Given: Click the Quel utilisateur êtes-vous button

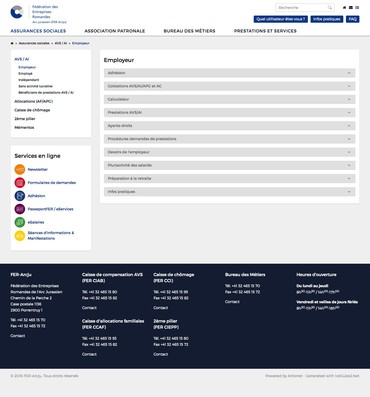Looking at the screenshot, I should pyautogui.click(x=281, y=19).
